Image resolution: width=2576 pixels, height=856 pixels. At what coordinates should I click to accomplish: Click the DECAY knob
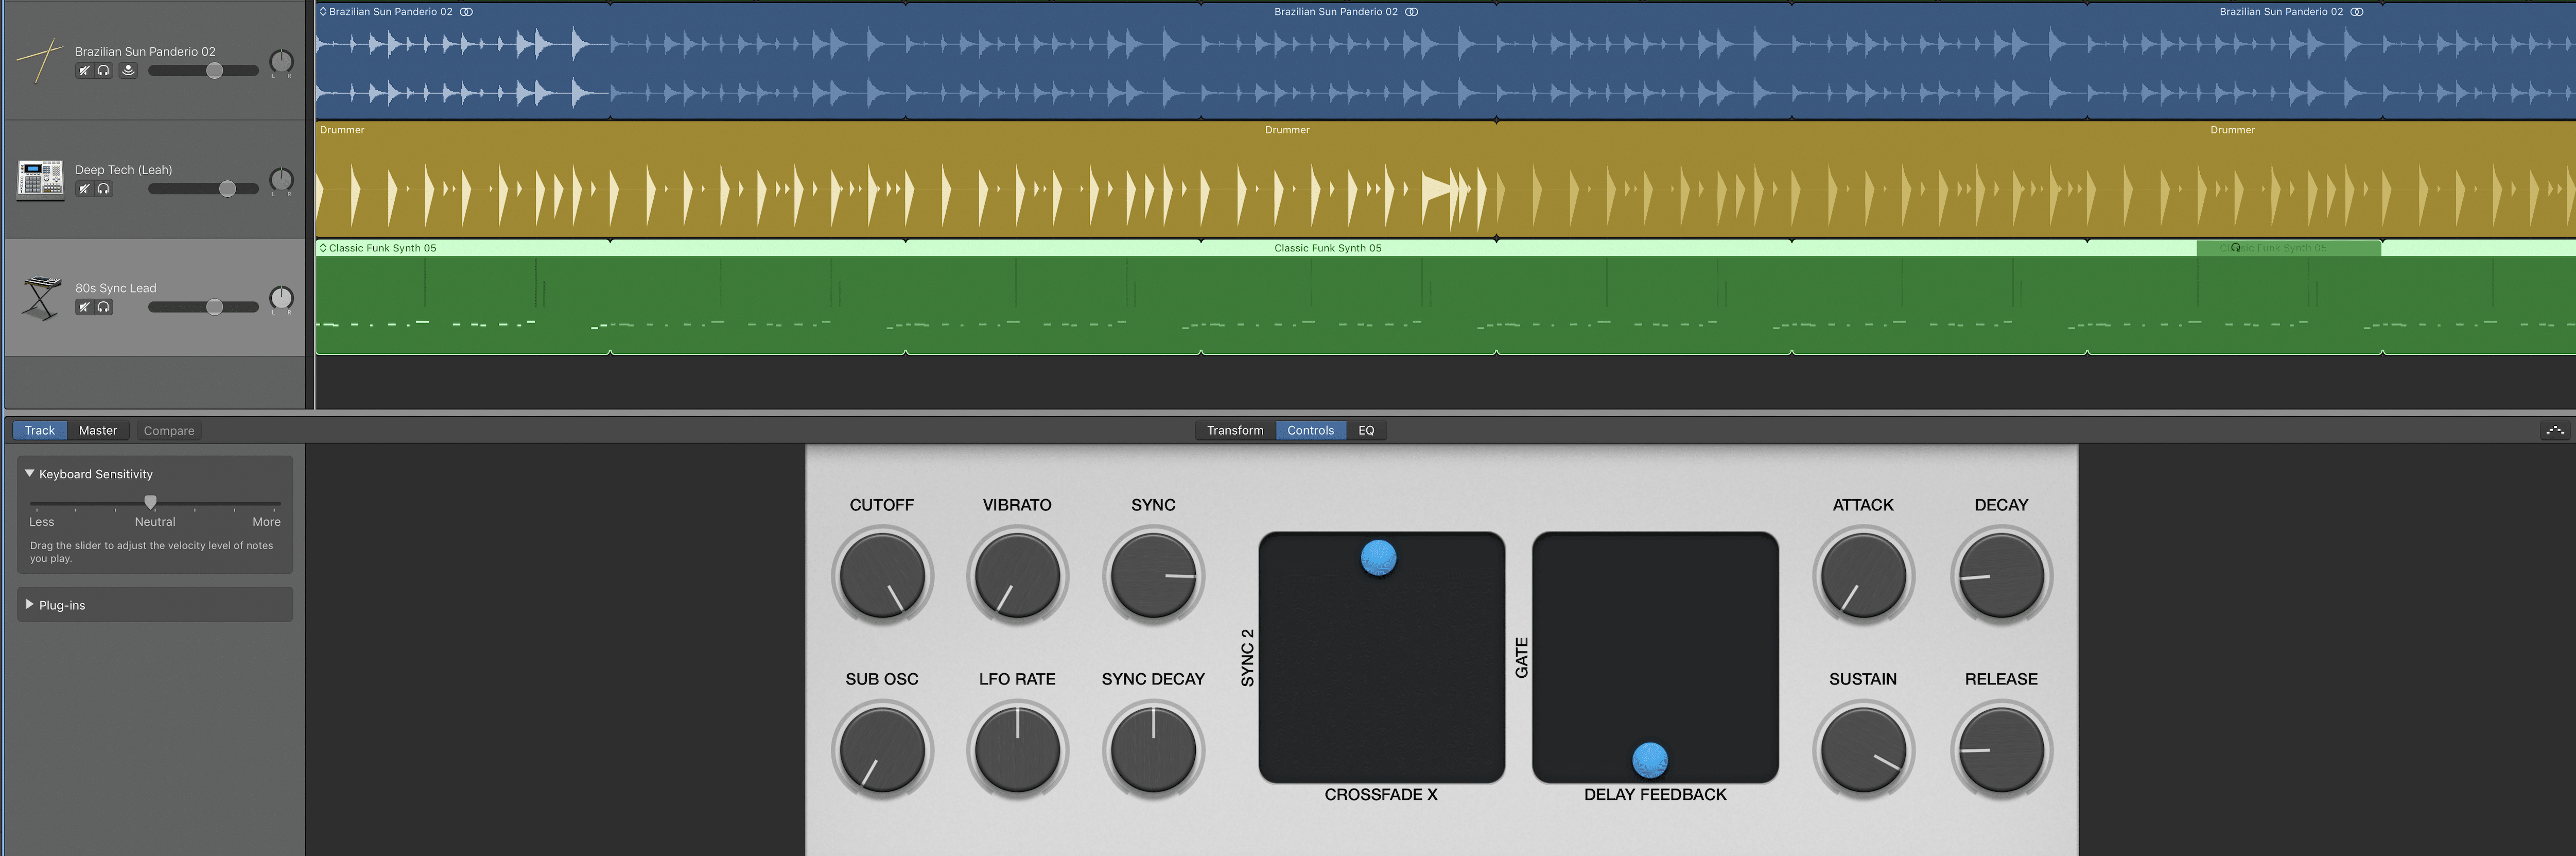click(2001, 576)
